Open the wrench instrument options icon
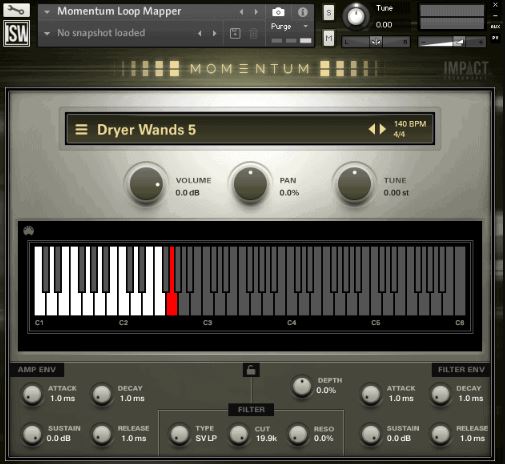 coord(16,10)
